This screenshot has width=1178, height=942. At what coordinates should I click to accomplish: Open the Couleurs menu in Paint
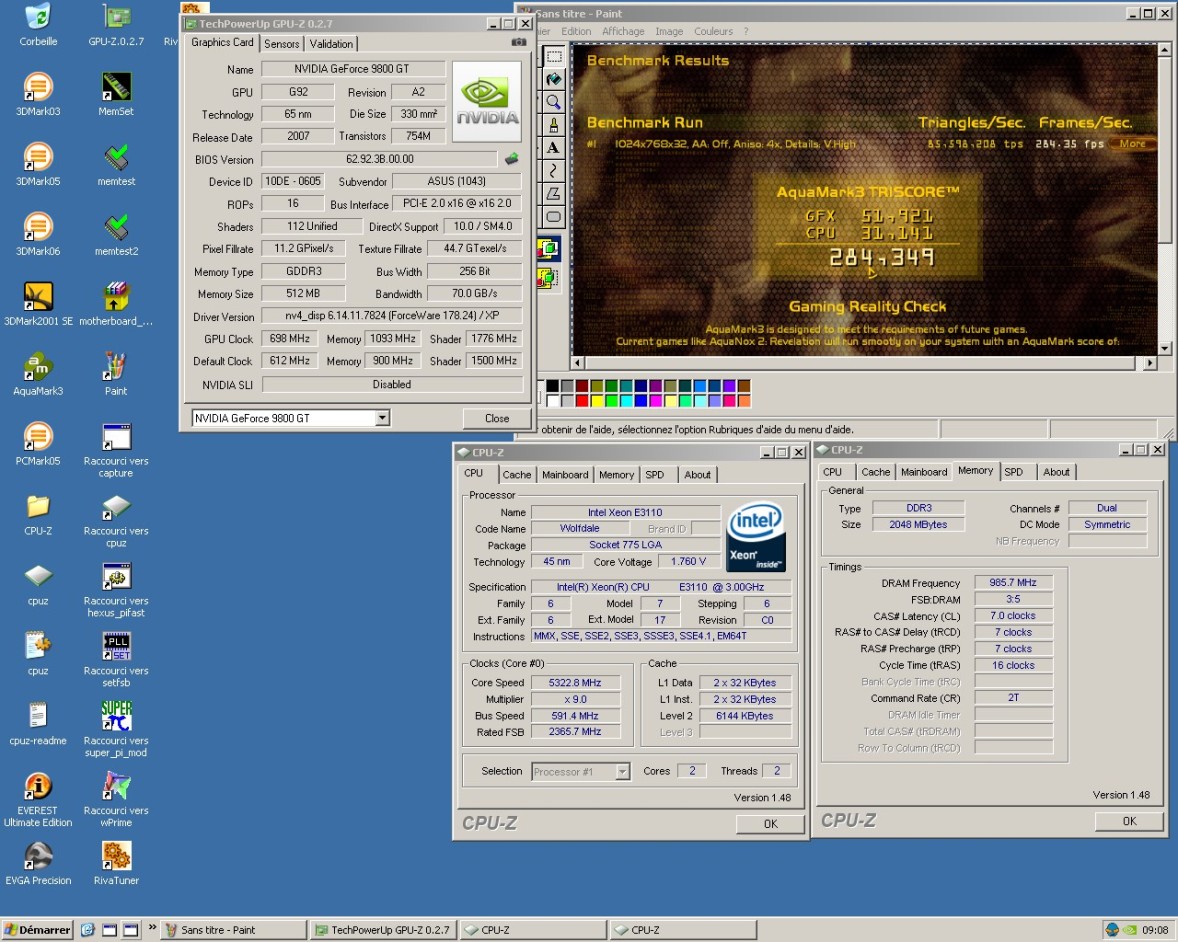(x=713, y=32)
